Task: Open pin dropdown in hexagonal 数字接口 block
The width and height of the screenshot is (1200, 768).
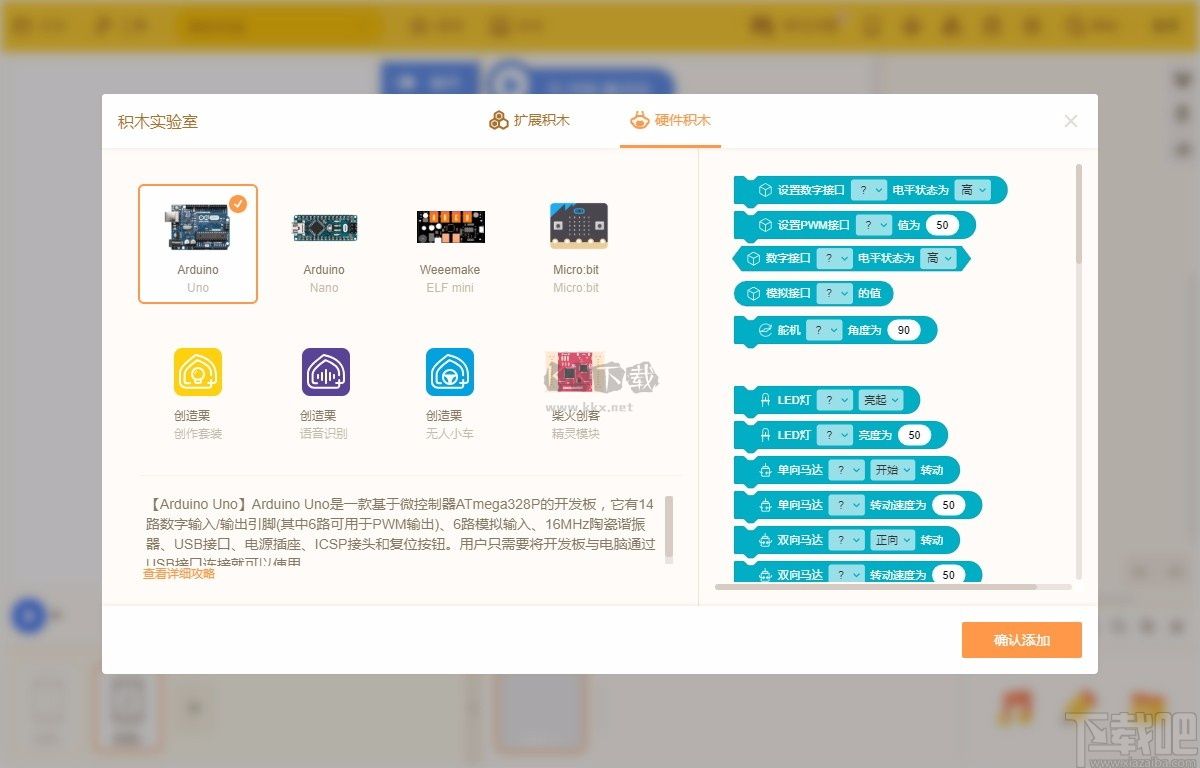Action: [834, 258]
